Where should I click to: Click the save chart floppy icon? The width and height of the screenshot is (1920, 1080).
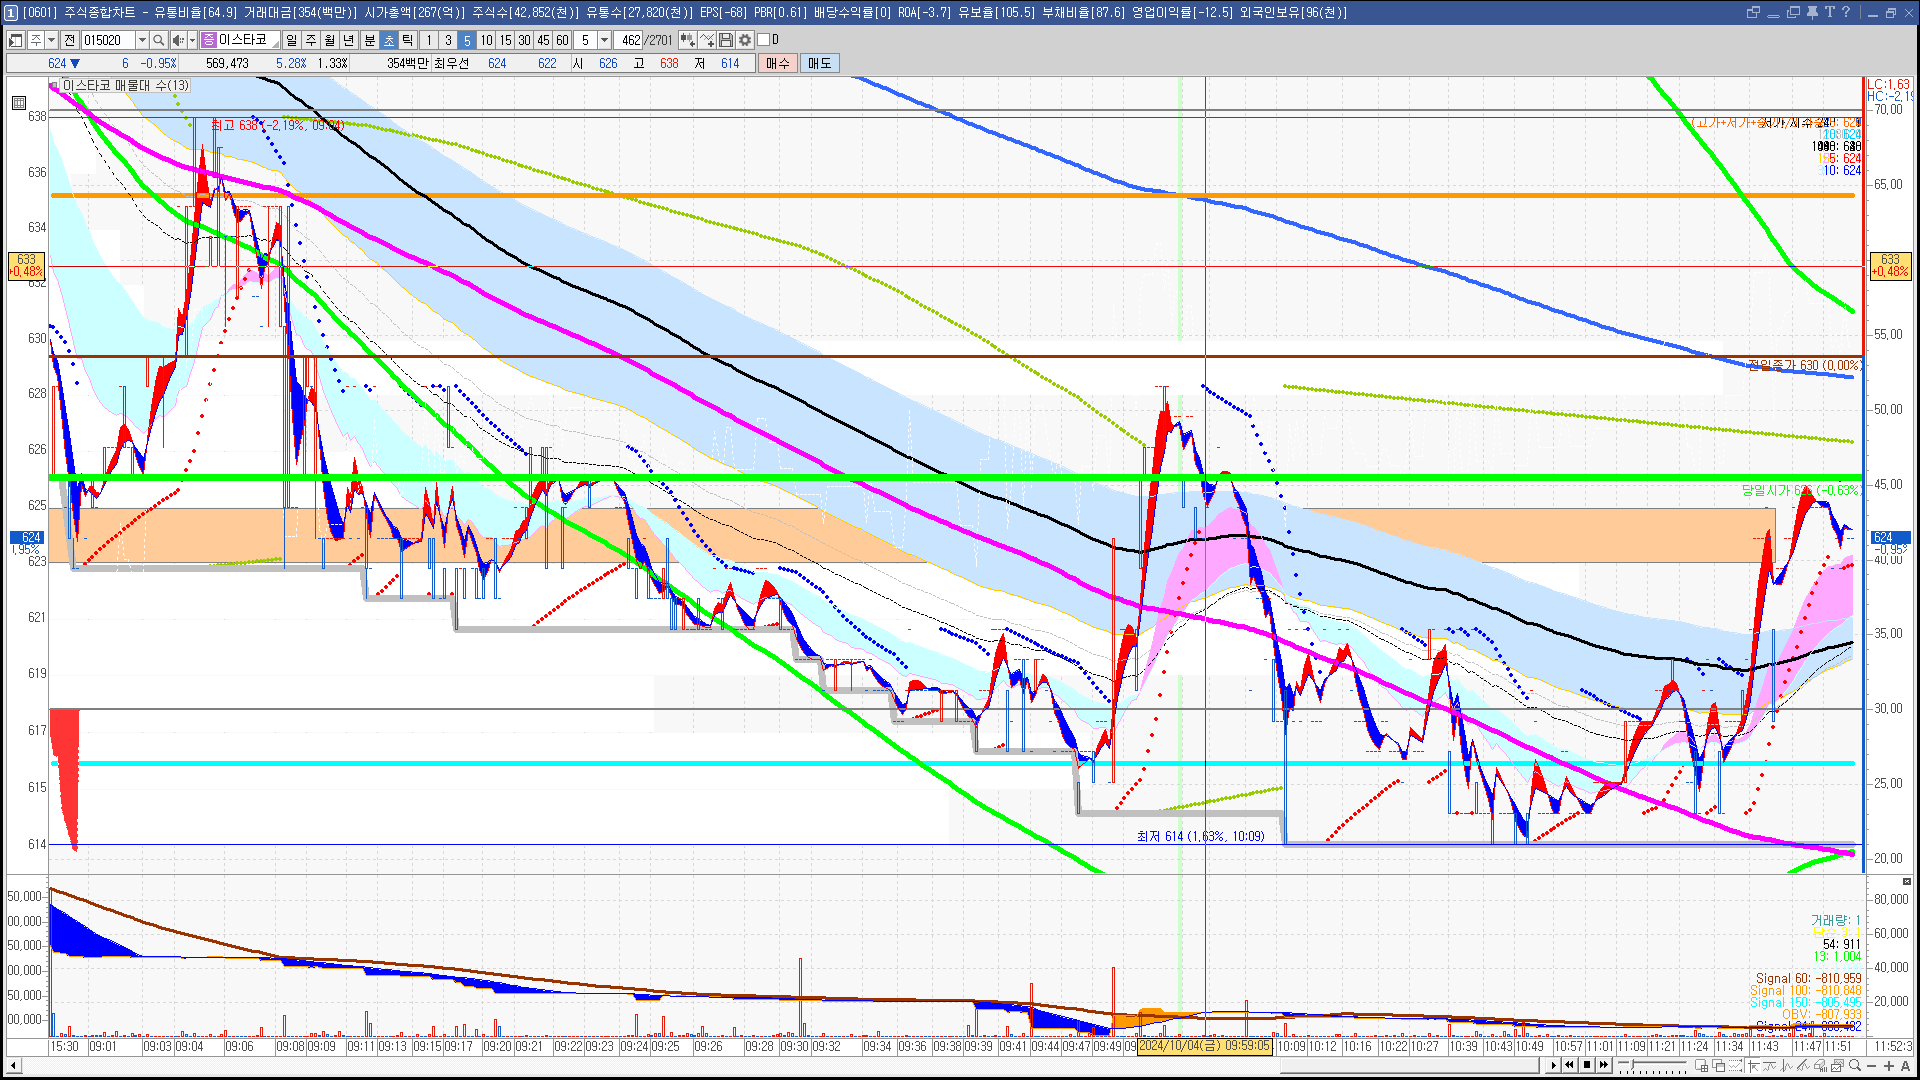726,40
